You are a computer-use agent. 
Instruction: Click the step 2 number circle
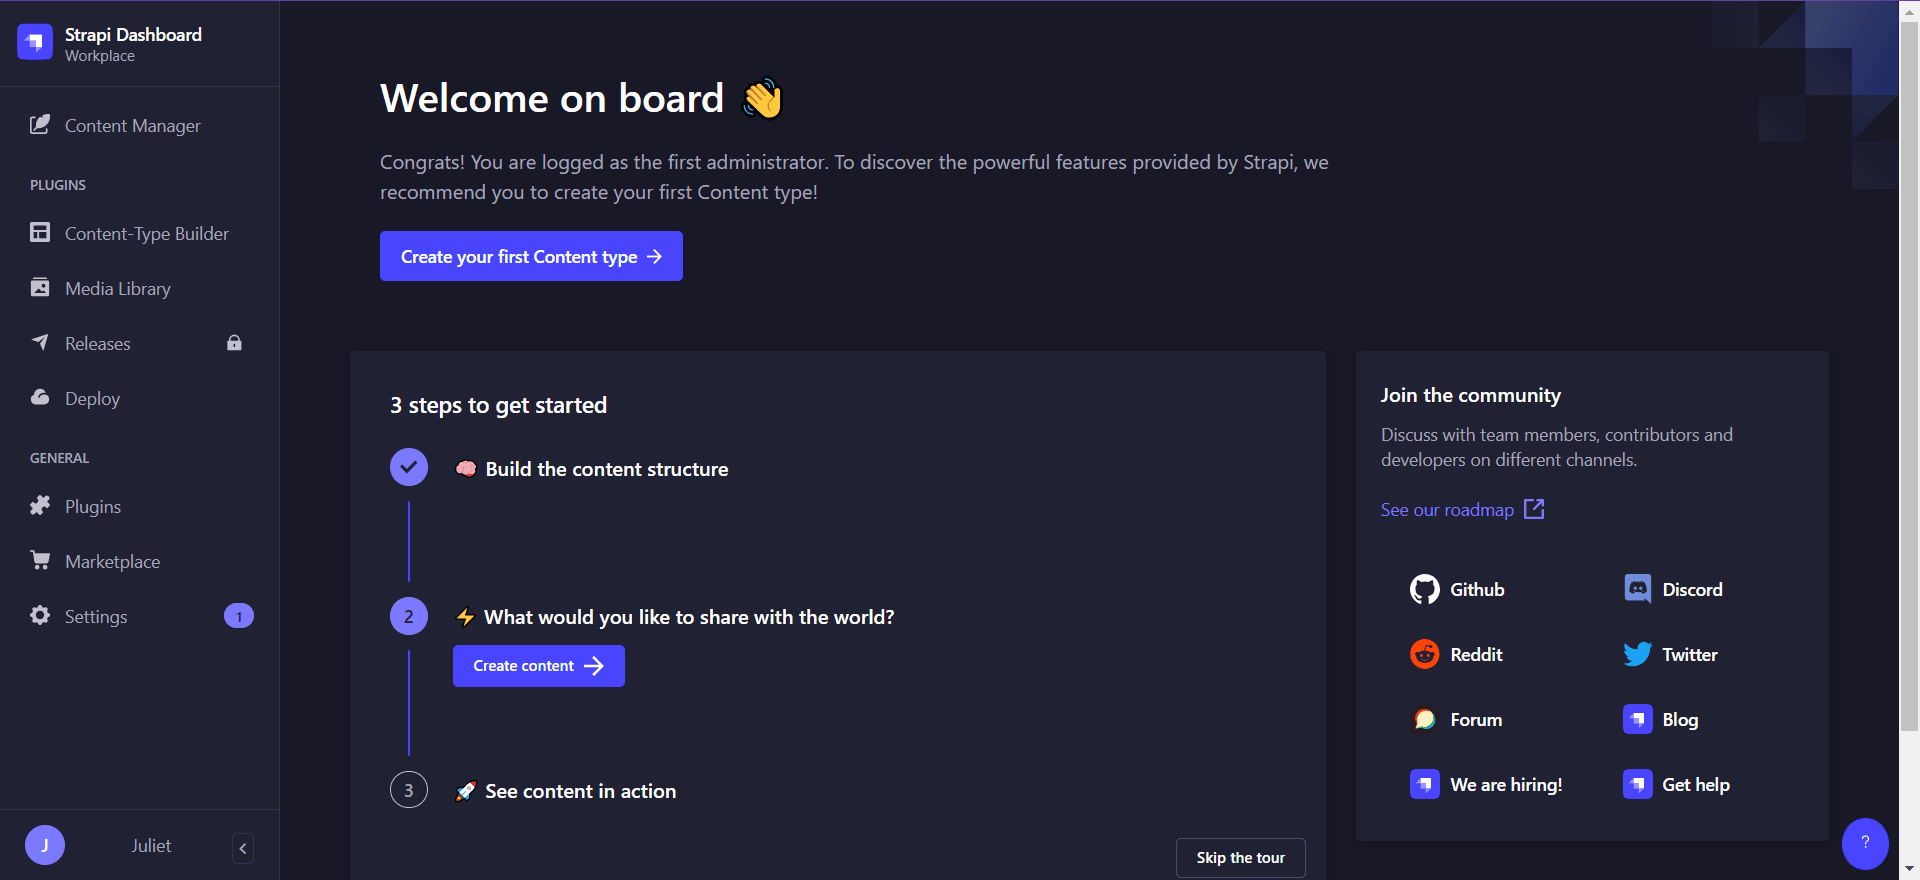click(409, 616)
